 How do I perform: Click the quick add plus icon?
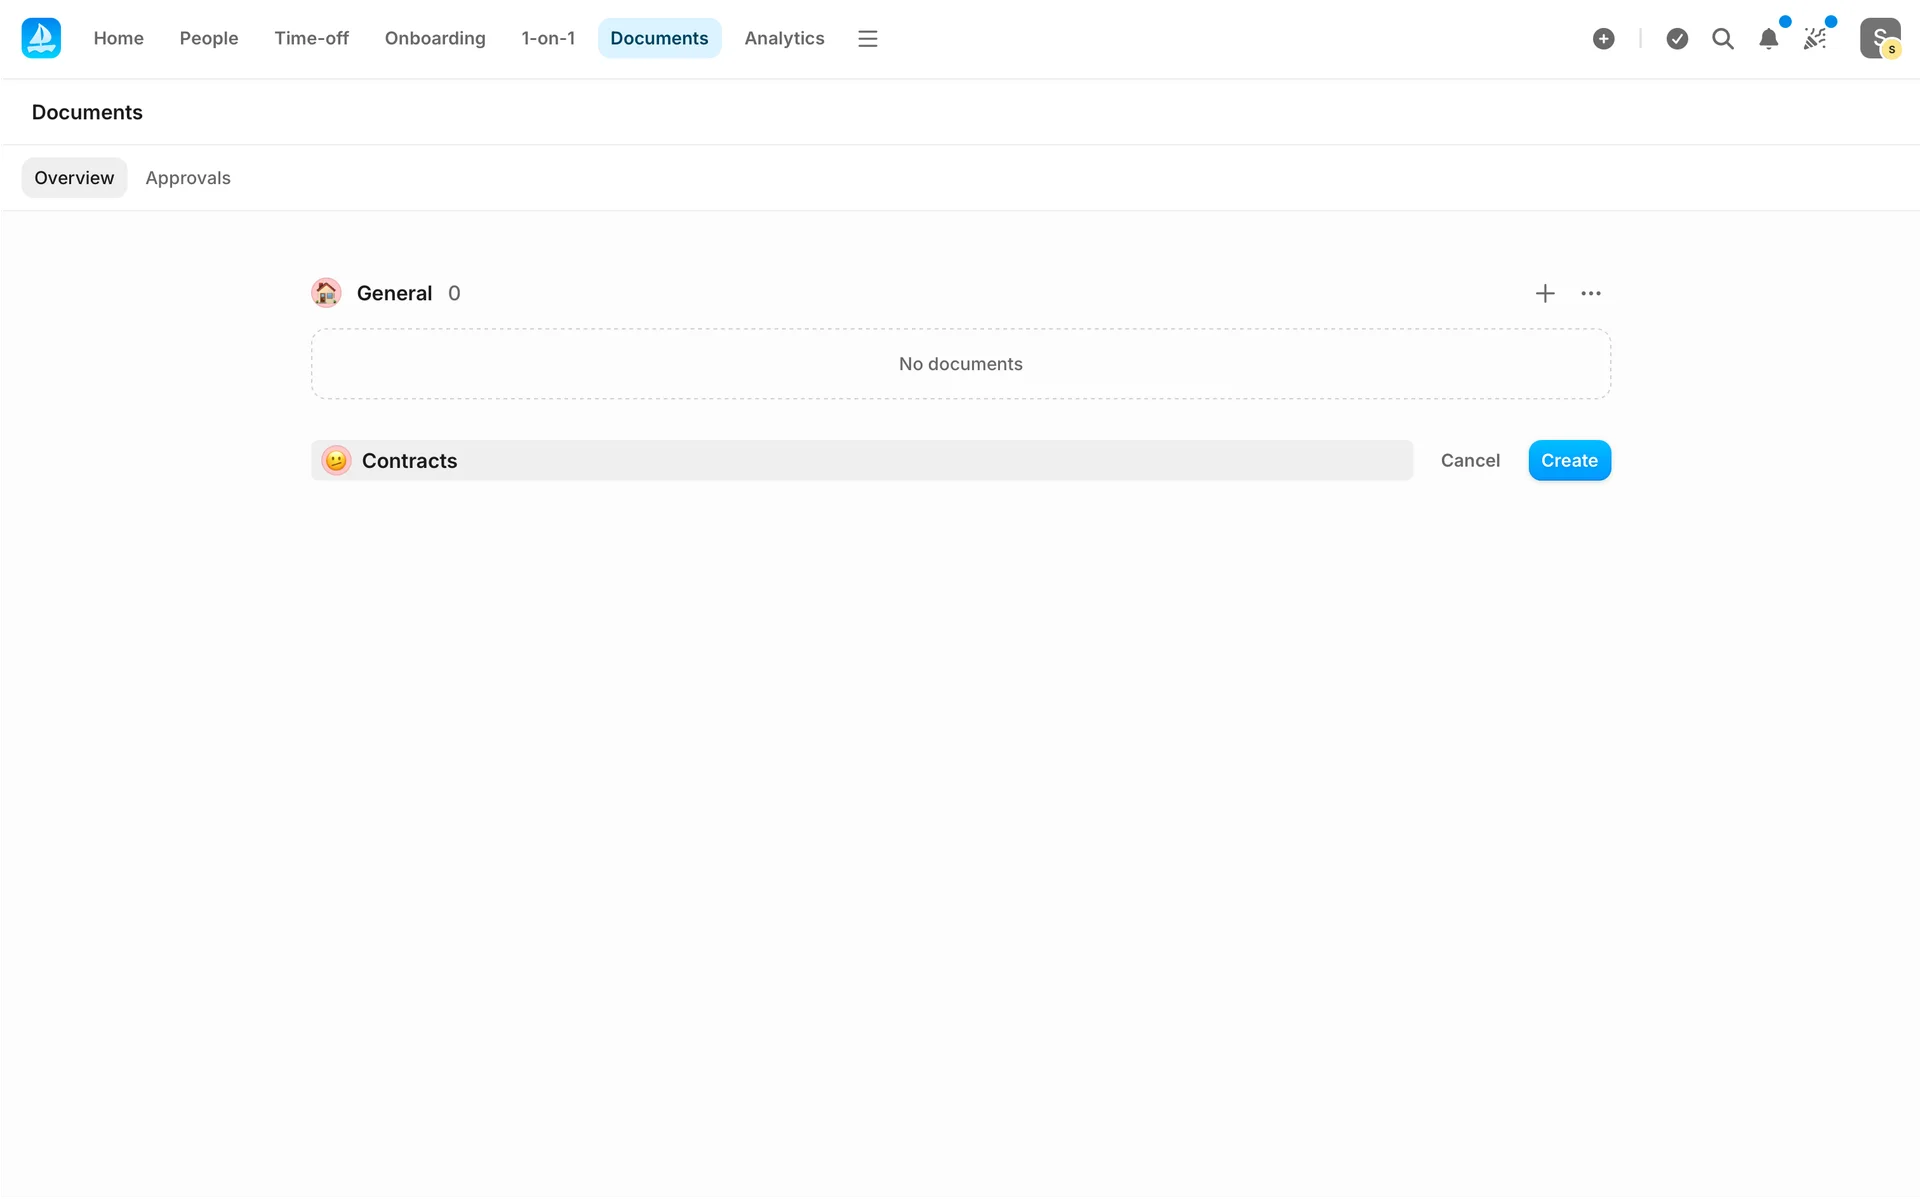[x=1603, y=38]
